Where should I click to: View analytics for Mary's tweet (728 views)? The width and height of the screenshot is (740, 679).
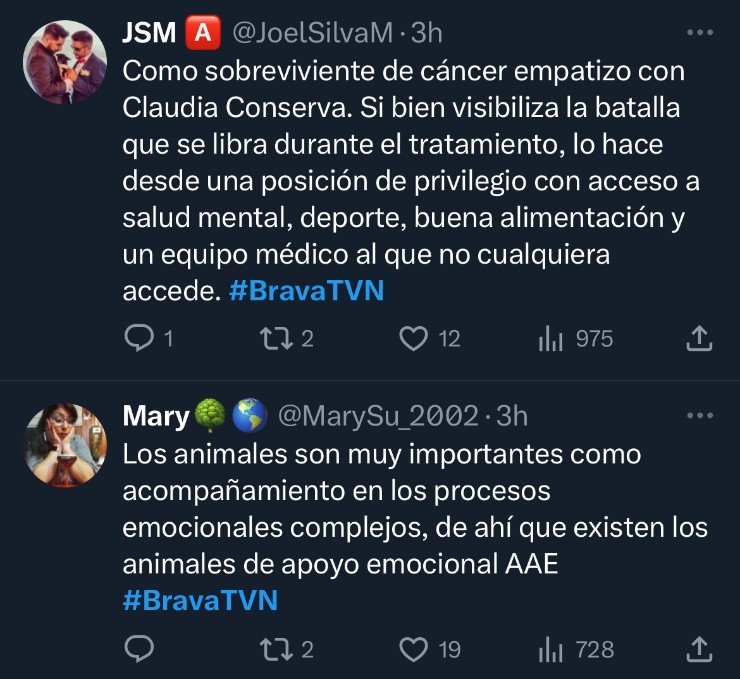pos(552,650)
